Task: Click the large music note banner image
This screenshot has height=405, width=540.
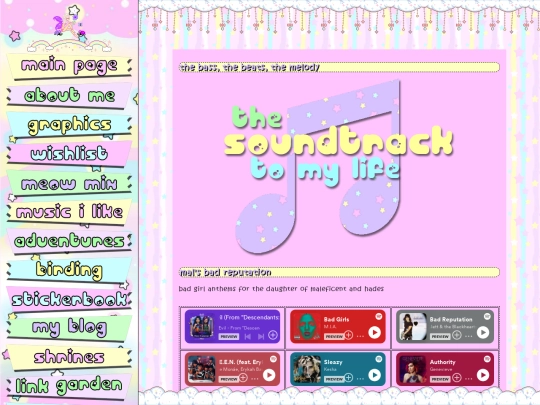Action: pyautogui.click(x=339, y=167)
